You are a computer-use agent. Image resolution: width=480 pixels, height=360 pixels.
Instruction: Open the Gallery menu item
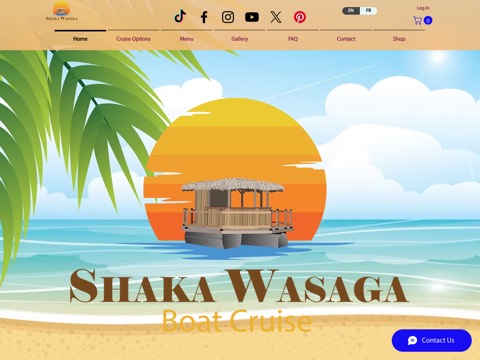(240, 39)
